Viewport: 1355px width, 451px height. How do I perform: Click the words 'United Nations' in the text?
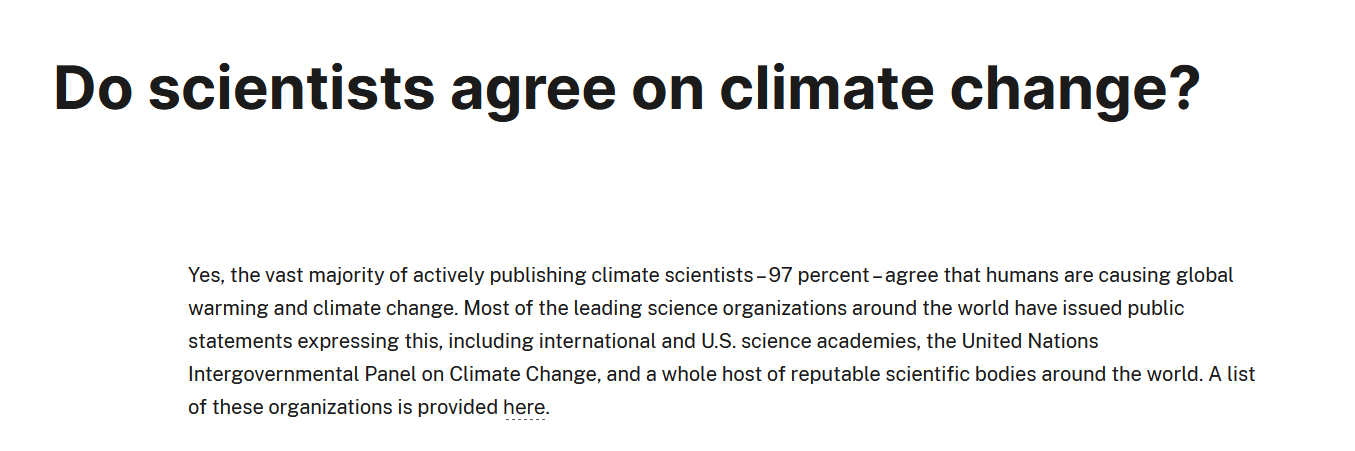coord(1030,341)
